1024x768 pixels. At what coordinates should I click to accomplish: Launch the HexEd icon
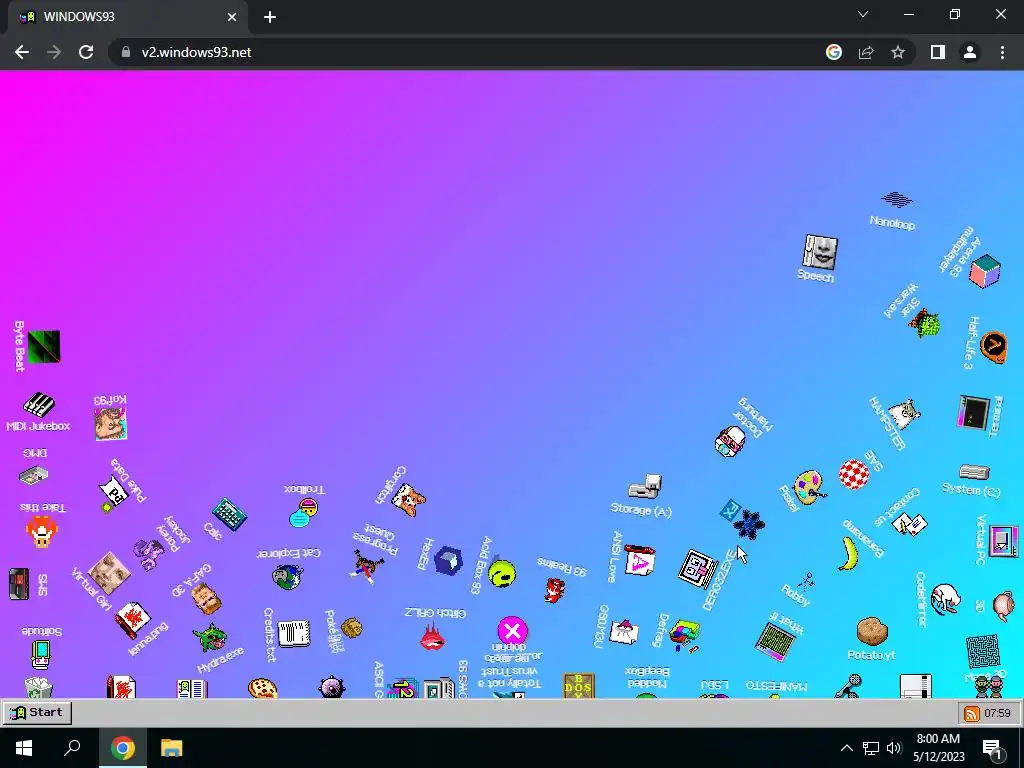[448, 560]
